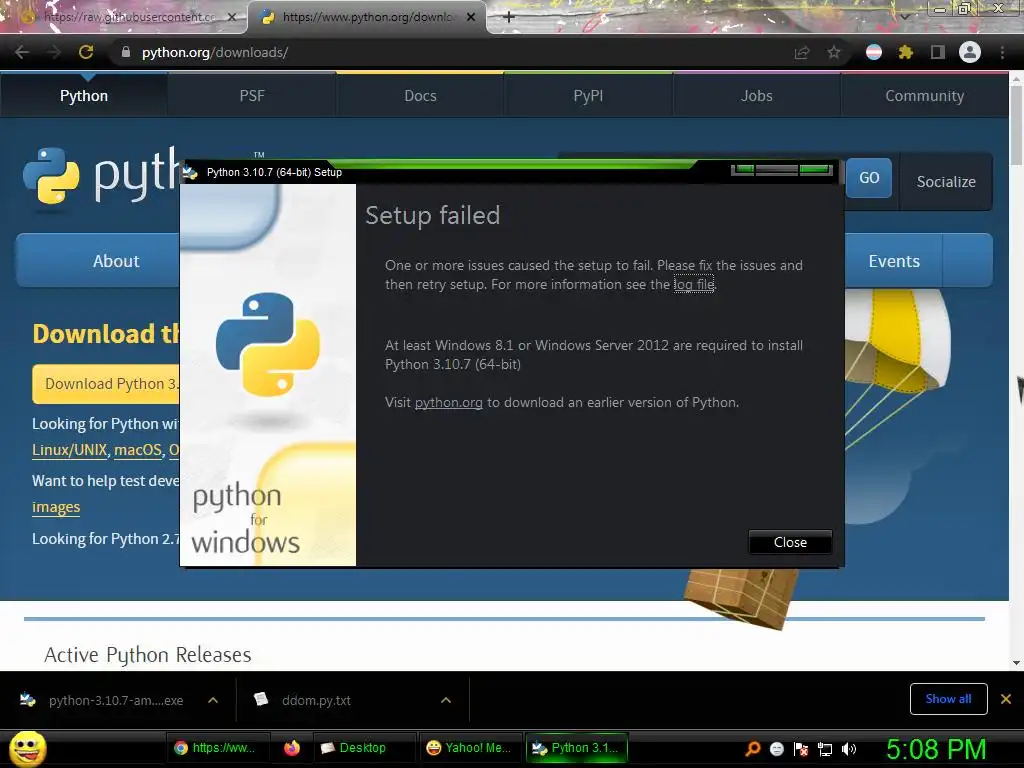Open the Docs top navigation item
This screenshot has width=1024, height=768.
420,95
